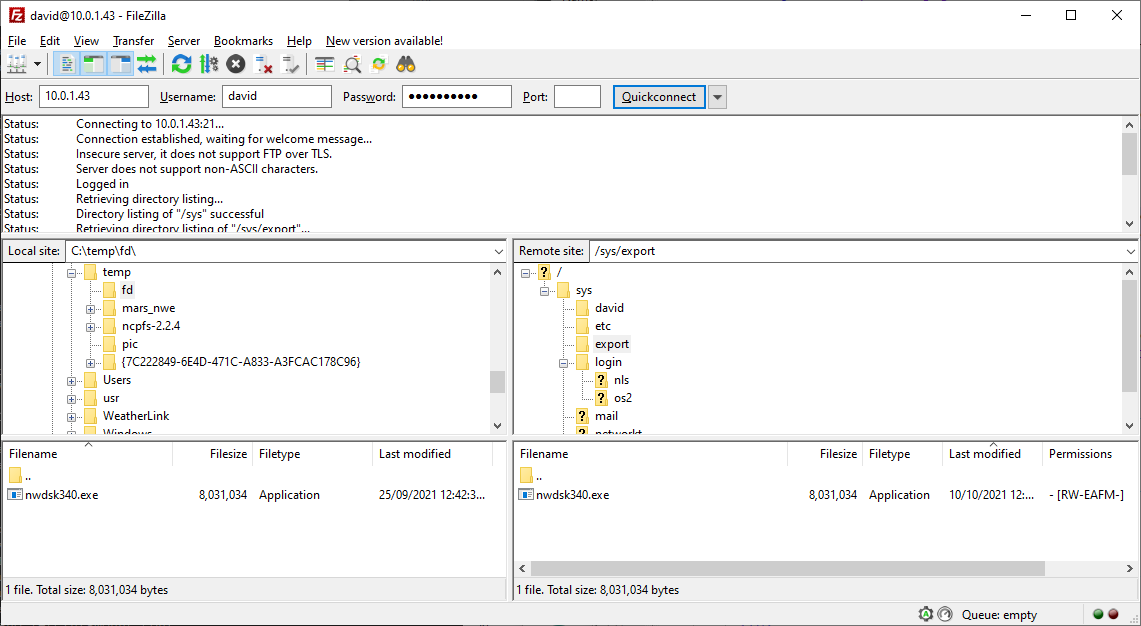
Task: Collapse the remote sys folder
Action: pos(544,291)
